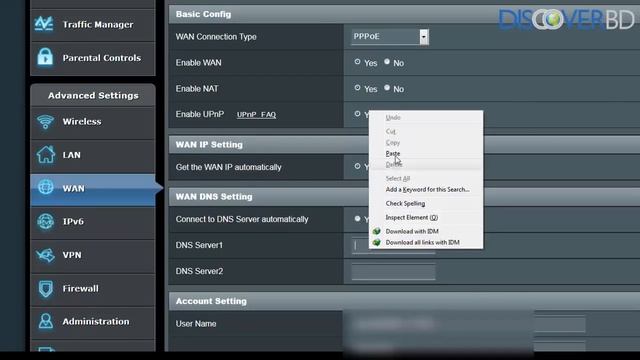Select No for Enable WAN
The width and height of the screenshot is (640, 360).
point(387,62)
